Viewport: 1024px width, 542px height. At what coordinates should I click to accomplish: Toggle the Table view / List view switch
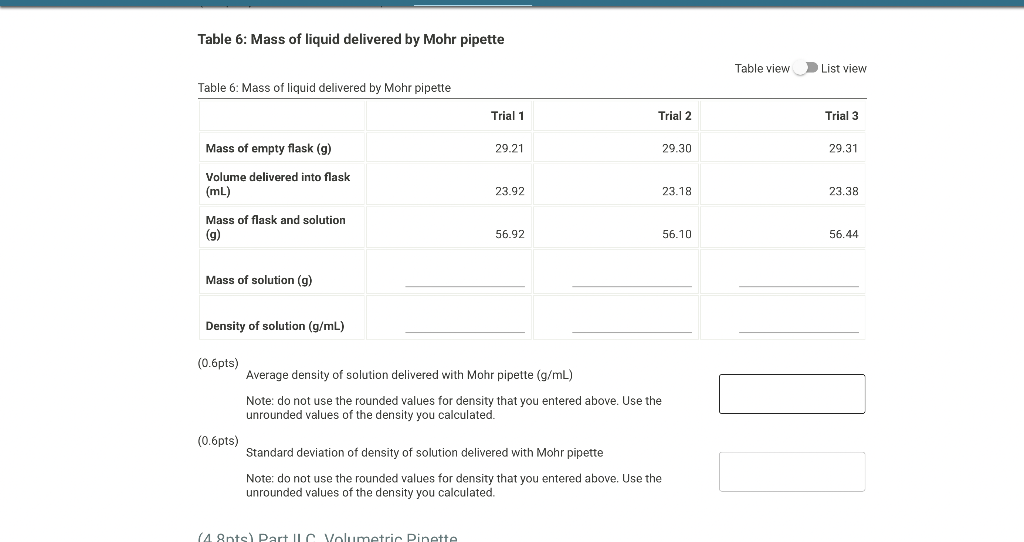pos(805,68)
